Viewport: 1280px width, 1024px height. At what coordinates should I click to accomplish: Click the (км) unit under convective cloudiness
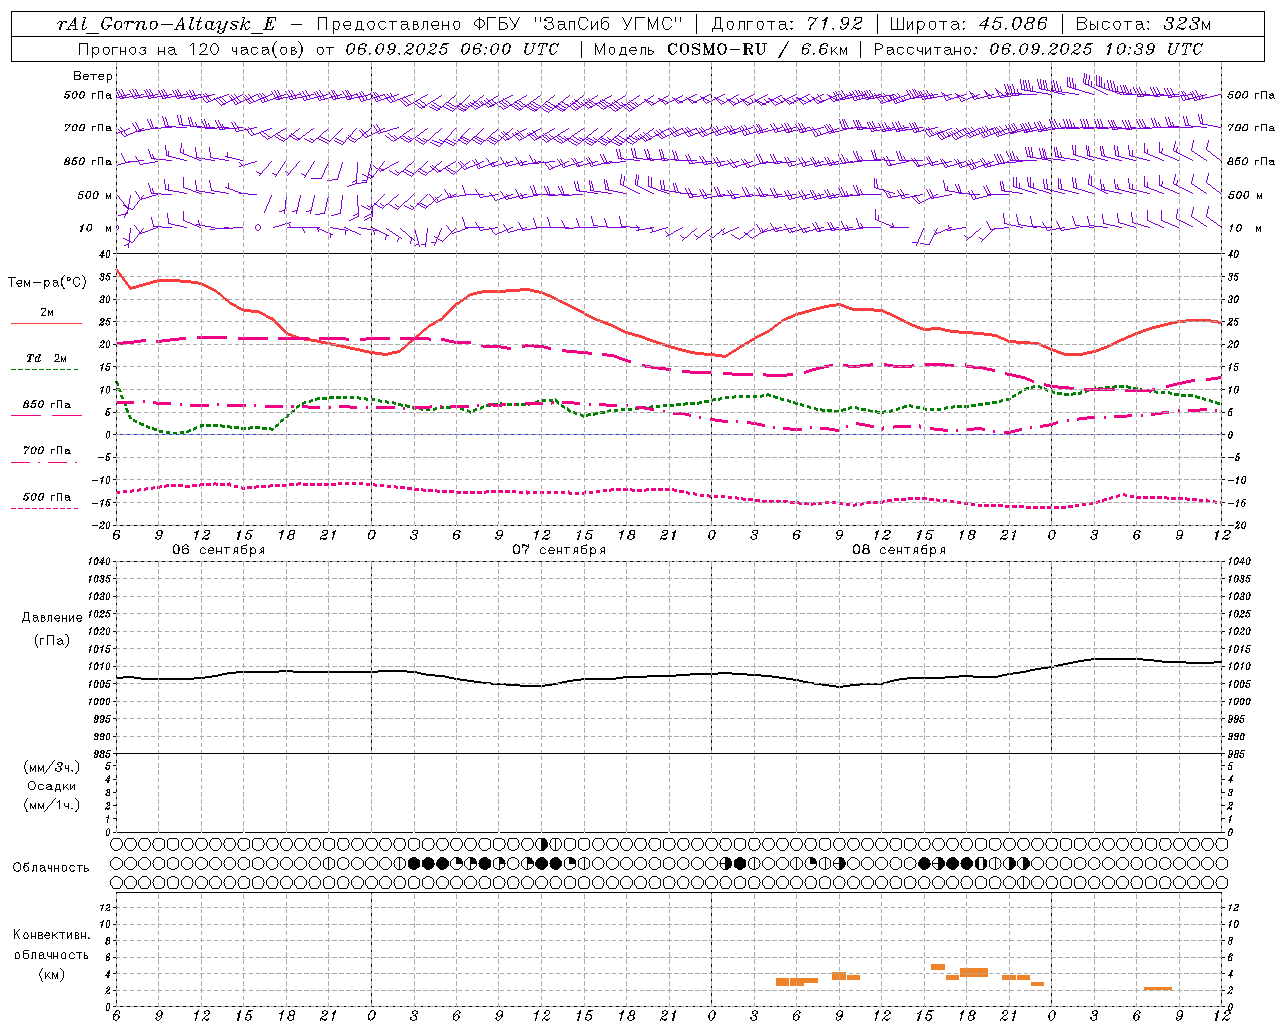pyautogui.click(x=51, y=974)
